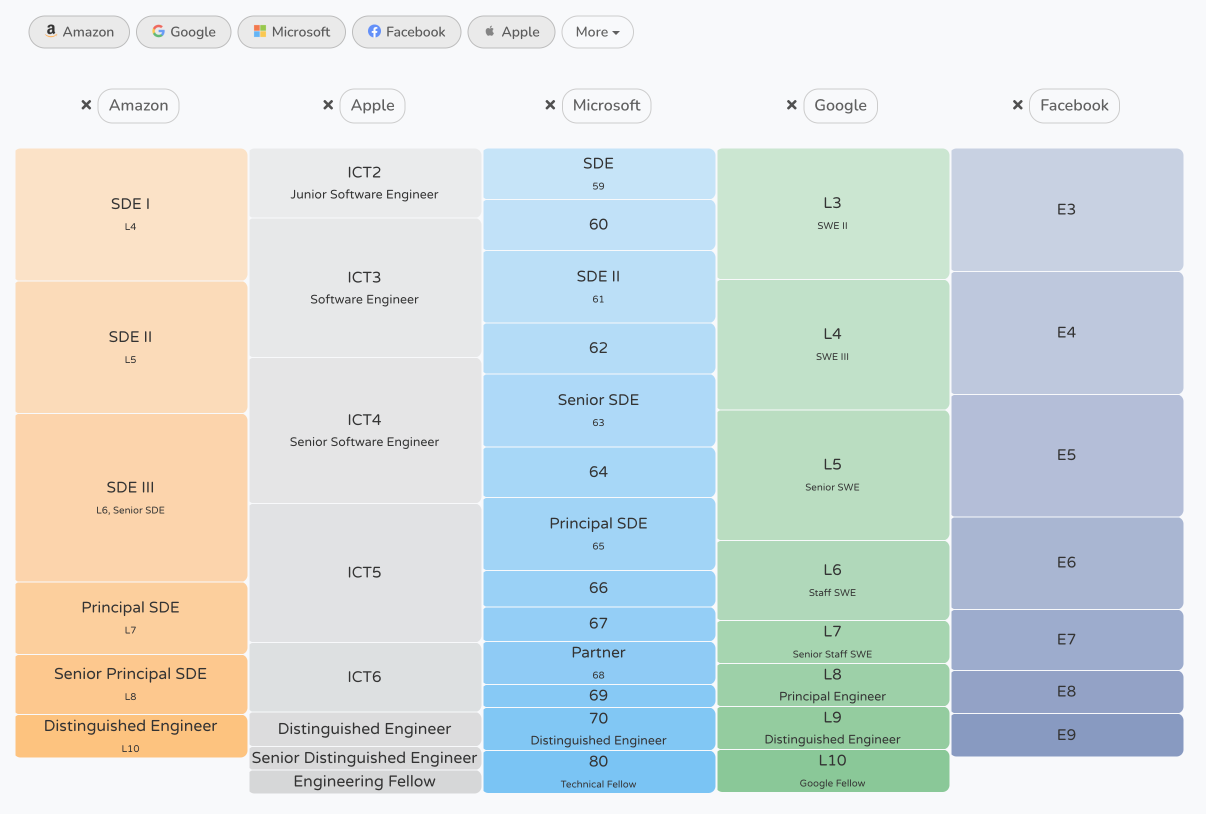The image size is (1206, 814).
Task: Select Facebook E6 level block
Action: [1067, 563]
